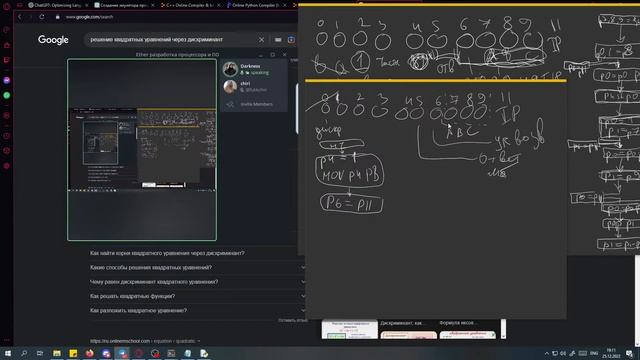Open Firefox from the taskbar

click(x=90, y=353)
